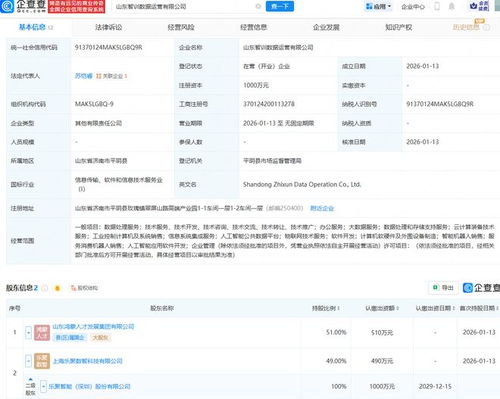Select English name Shandong Zhixun Data Operation
This screenshot has height=399, width=500.
302,184
